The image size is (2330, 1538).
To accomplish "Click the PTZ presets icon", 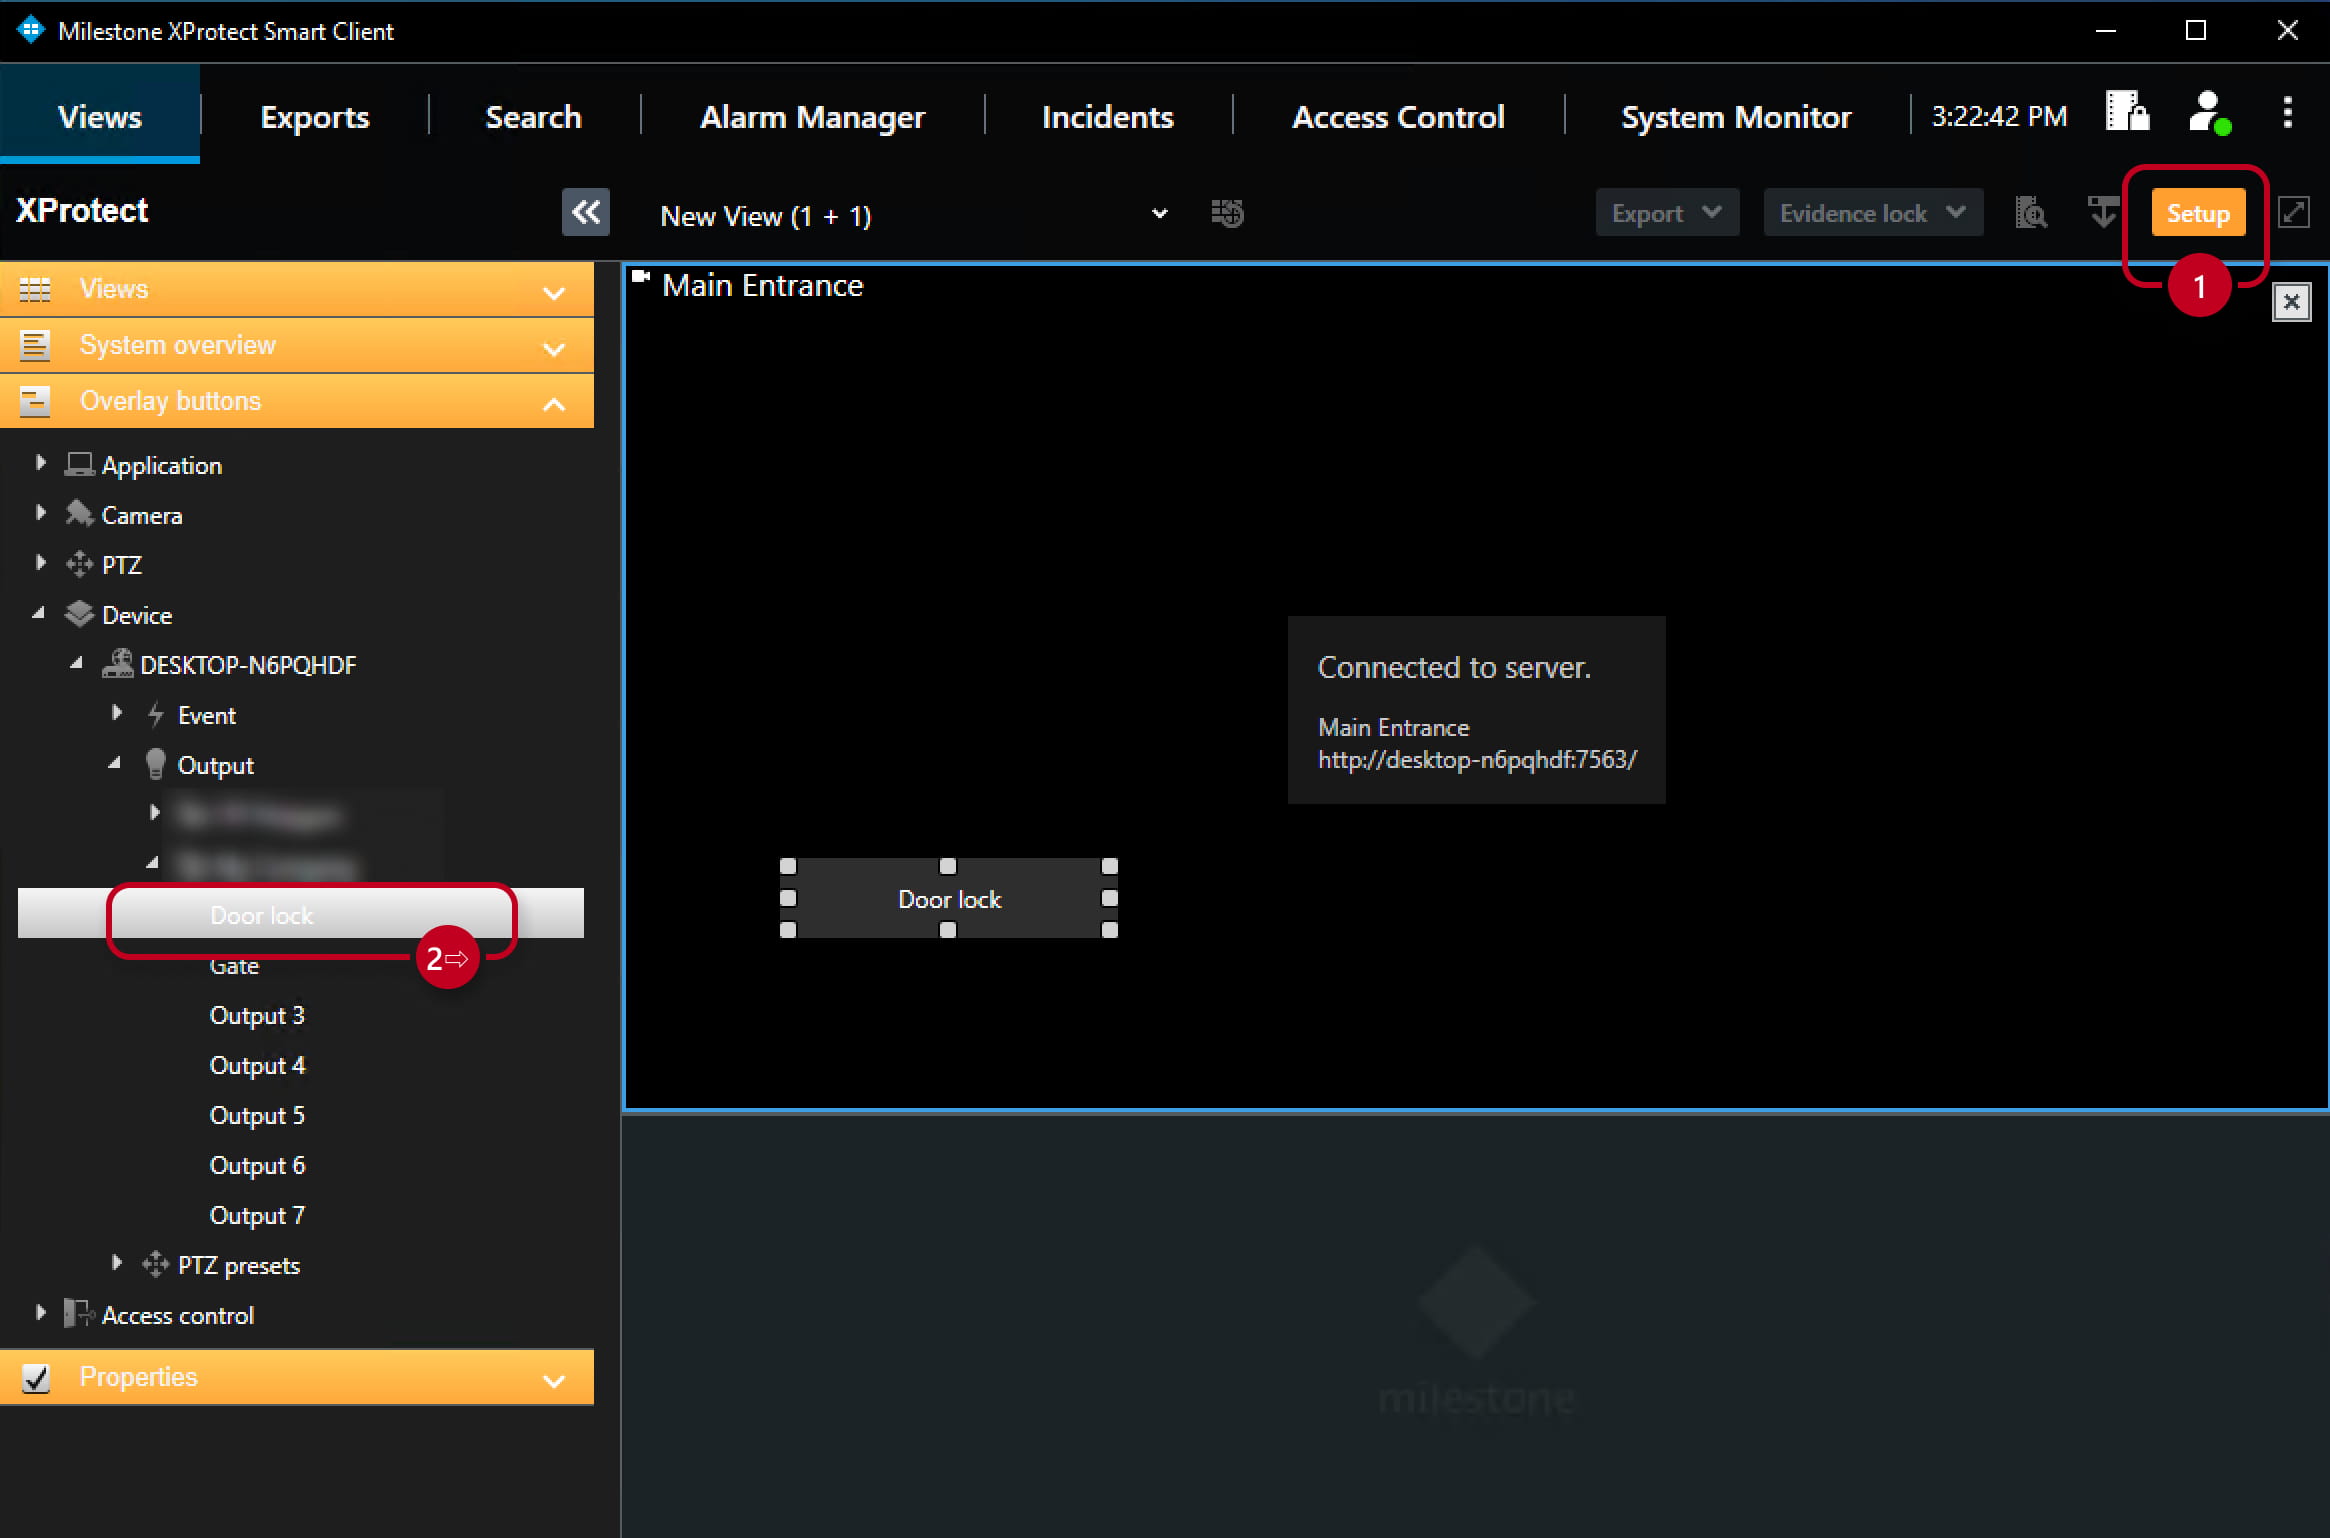I will click(156, 1264).
